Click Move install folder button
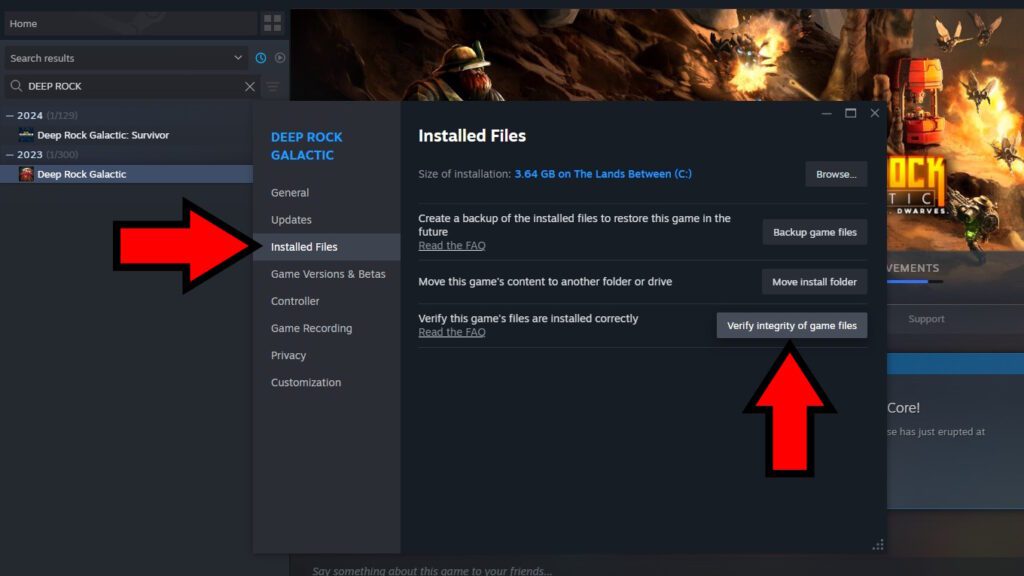The height and width of the screenshot is (576, 1024). click(814, 281)
